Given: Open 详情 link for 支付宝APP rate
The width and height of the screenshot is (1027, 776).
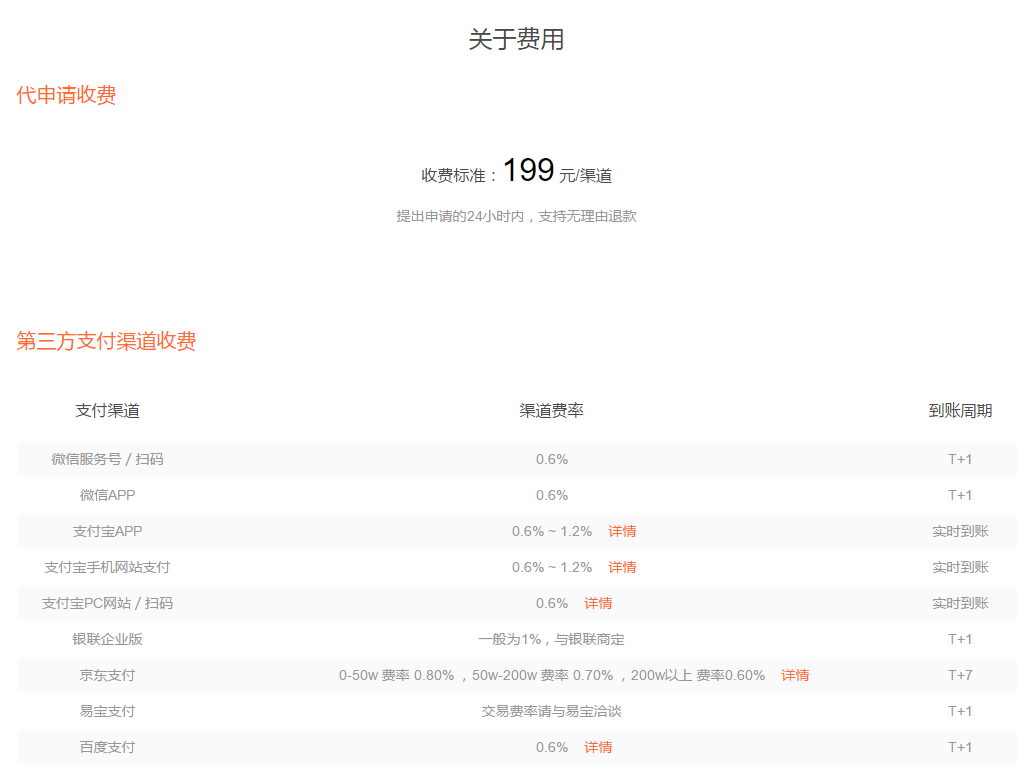Looking at the screenshot, I should [620, 531].
